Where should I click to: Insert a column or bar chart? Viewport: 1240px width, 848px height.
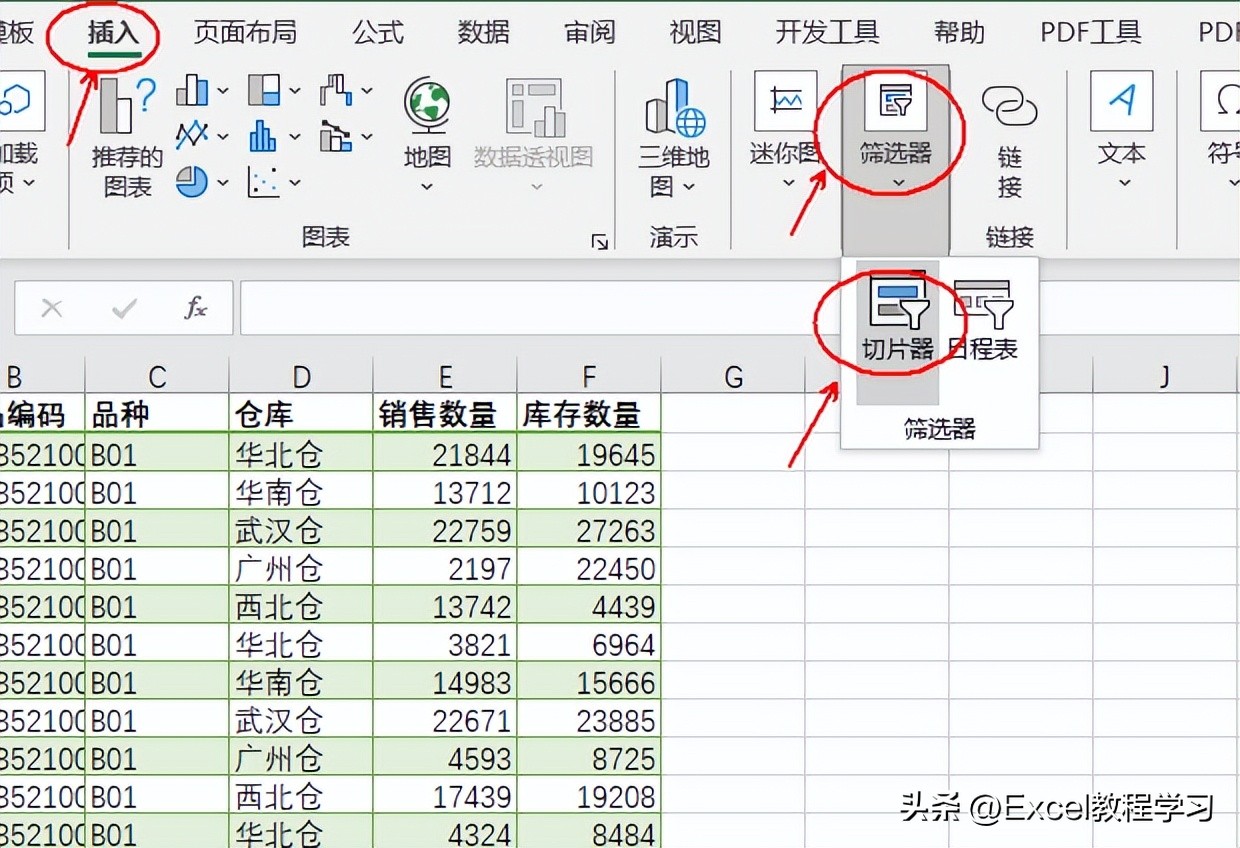(x=192, y=91)
